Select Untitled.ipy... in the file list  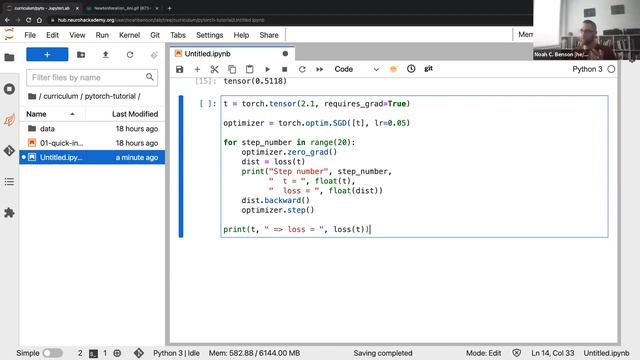coord(92,157)
